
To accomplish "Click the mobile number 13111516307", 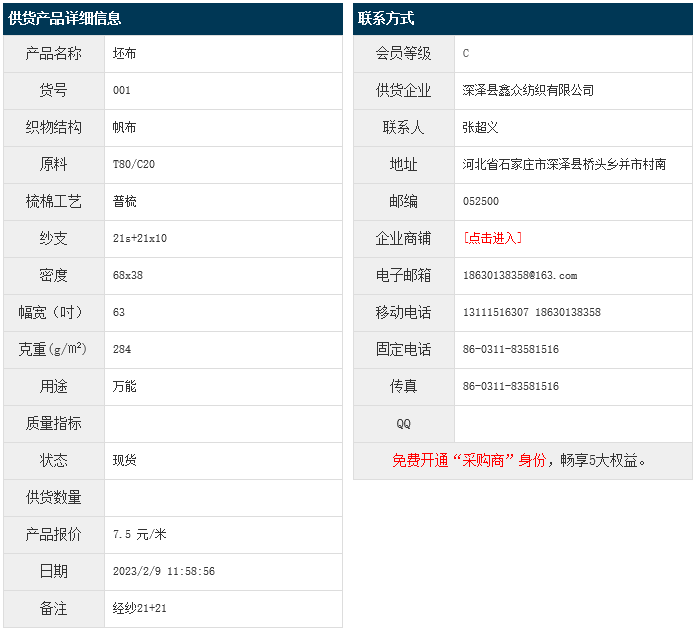I will [496, 312].
